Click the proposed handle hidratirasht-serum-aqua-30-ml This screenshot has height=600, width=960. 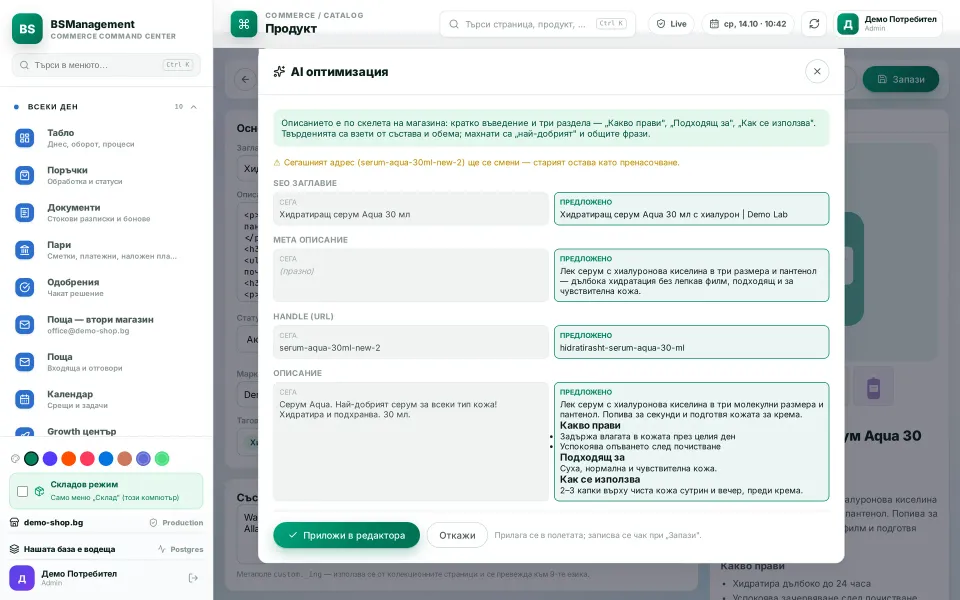pos(691,342)
